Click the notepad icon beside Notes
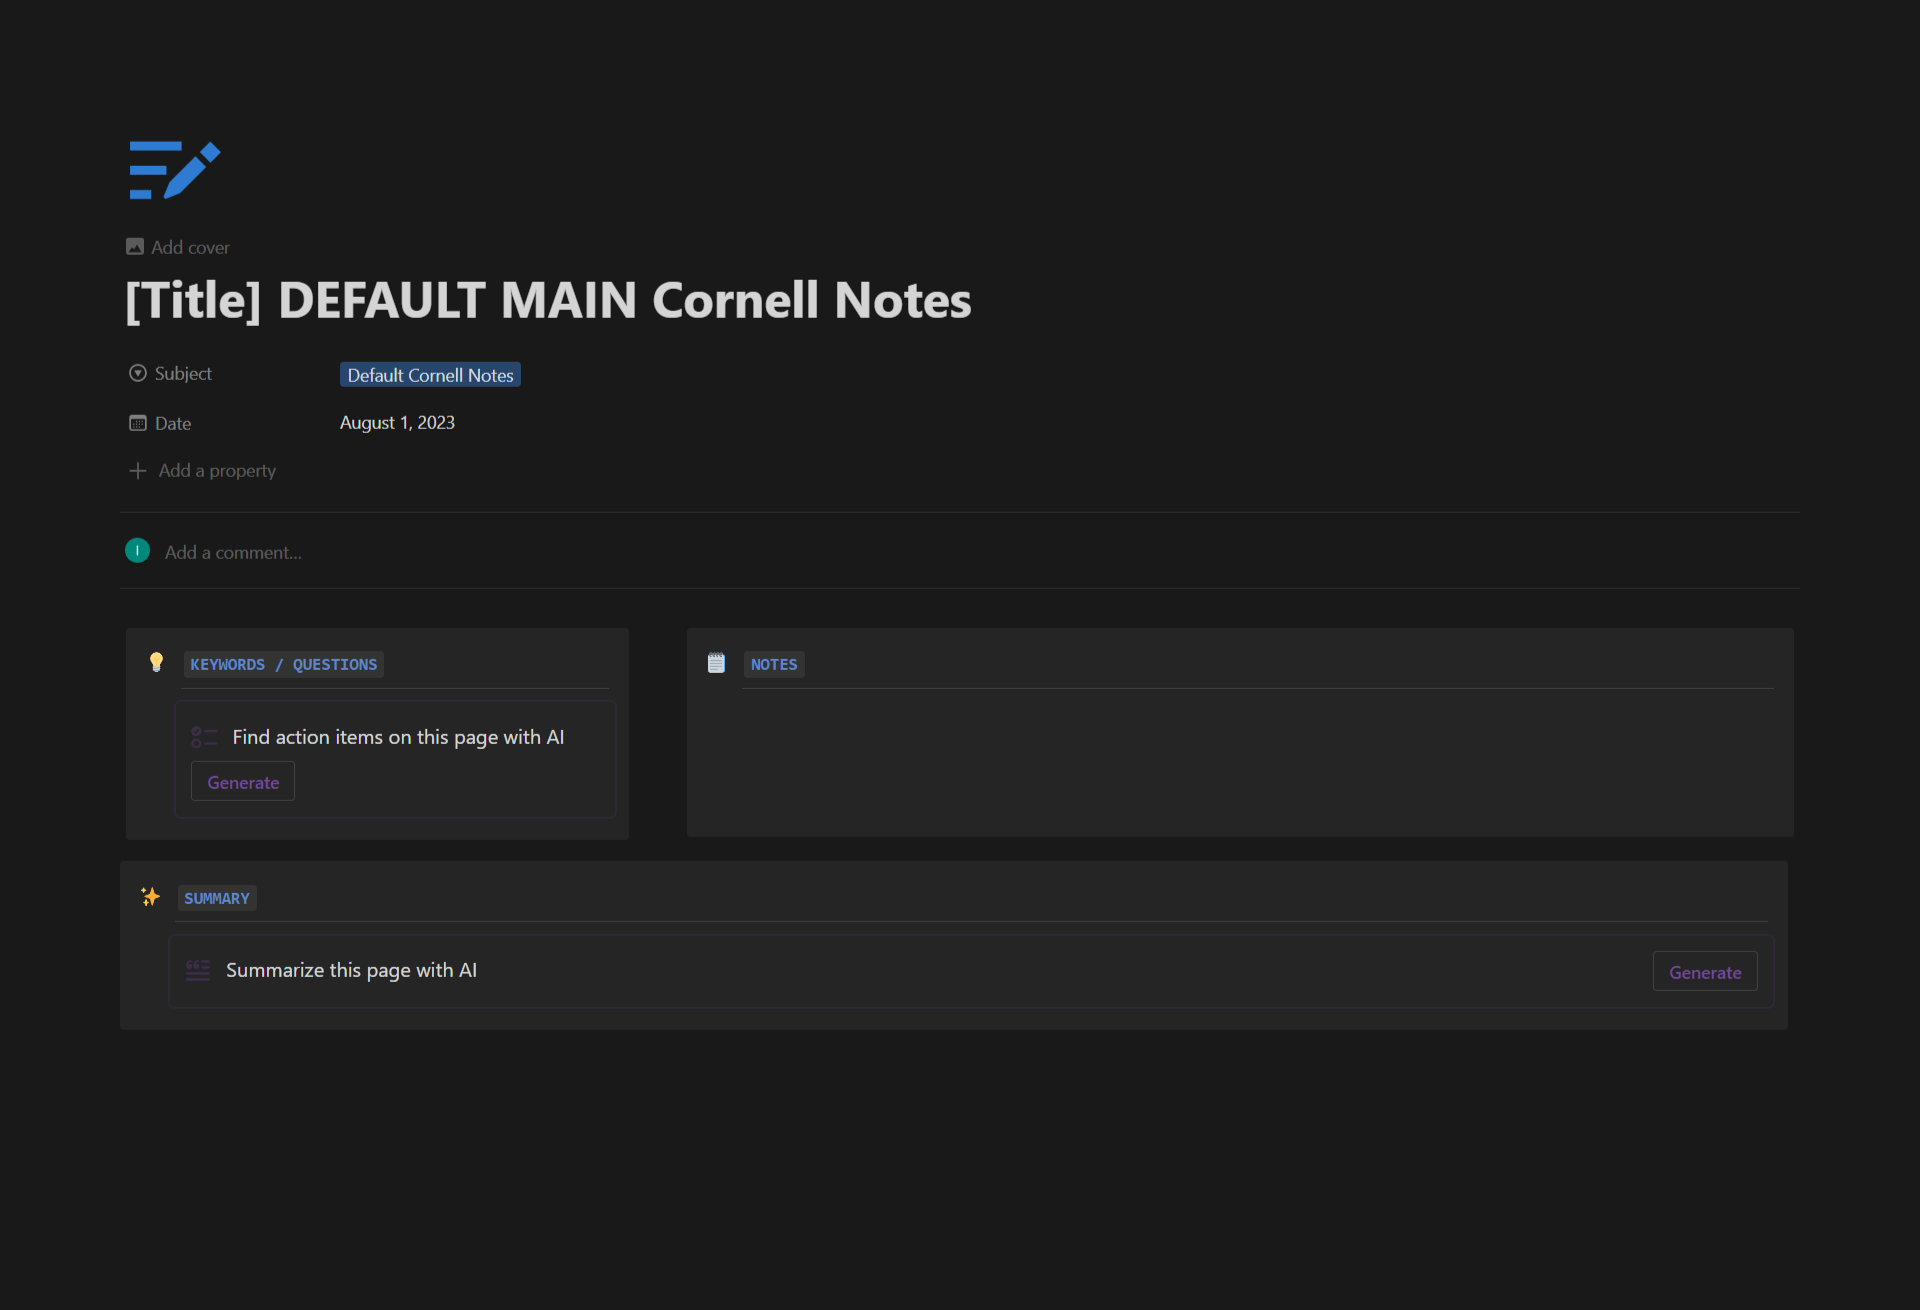This screenshot has width=1920, height=1310. point(716,663)
